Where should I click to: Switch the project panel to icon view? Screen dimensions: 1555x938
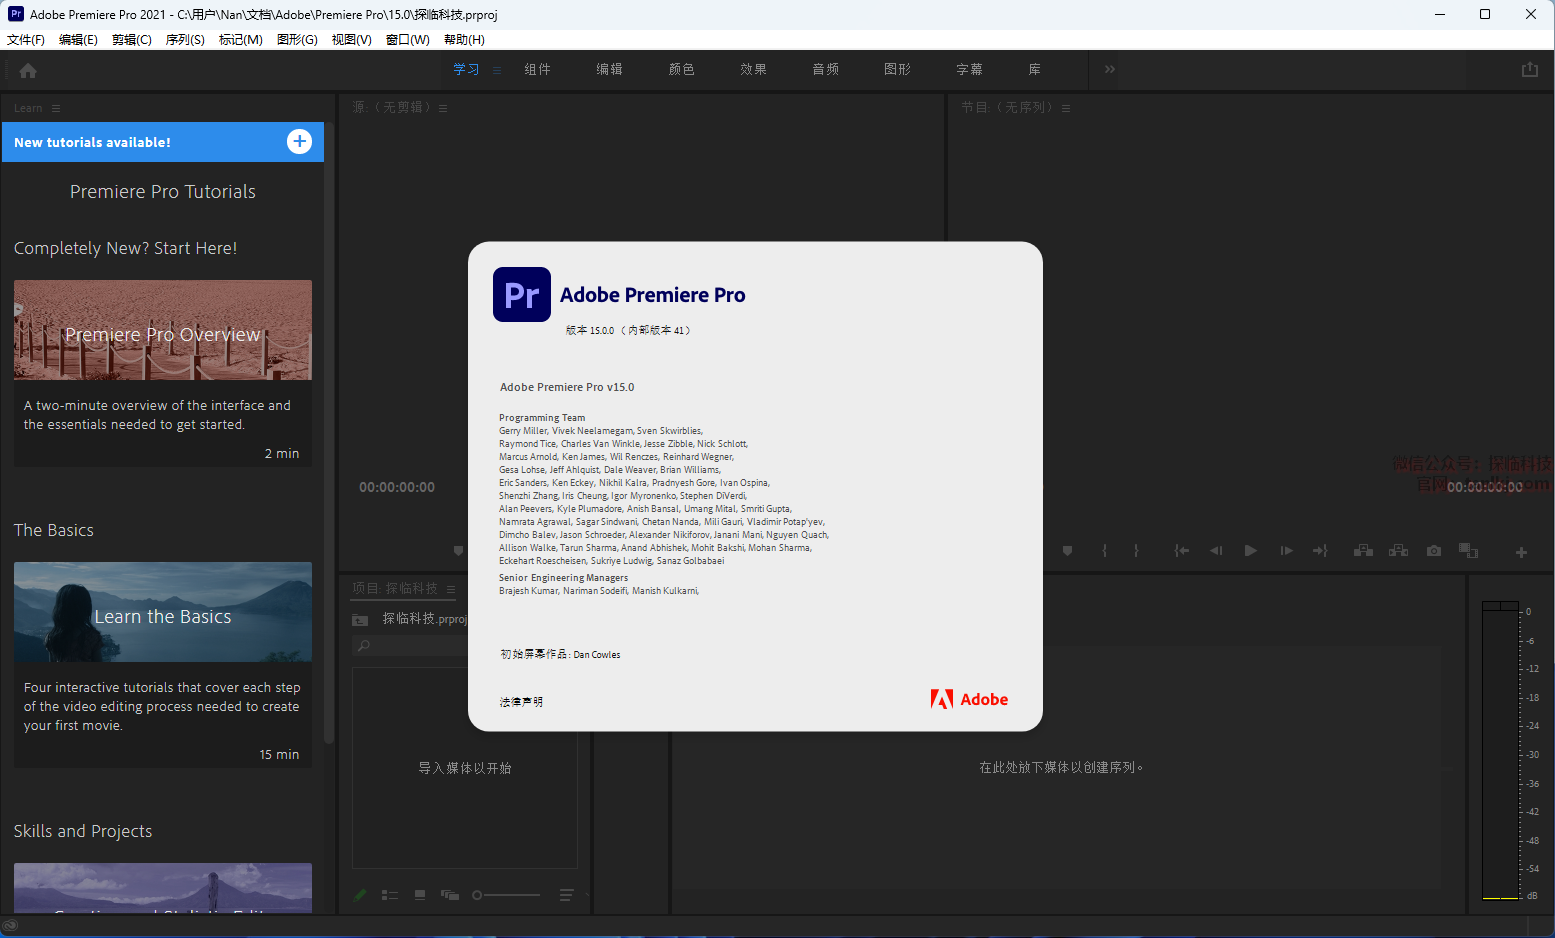(420, 895)
